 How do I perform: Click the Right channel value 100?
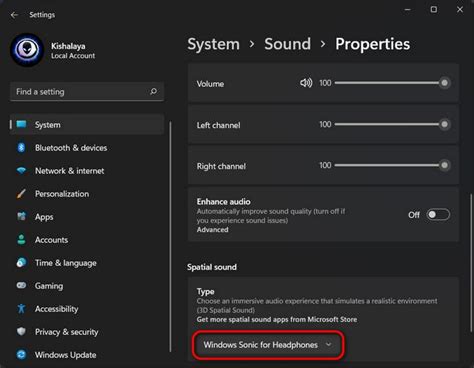coord(325,165)
